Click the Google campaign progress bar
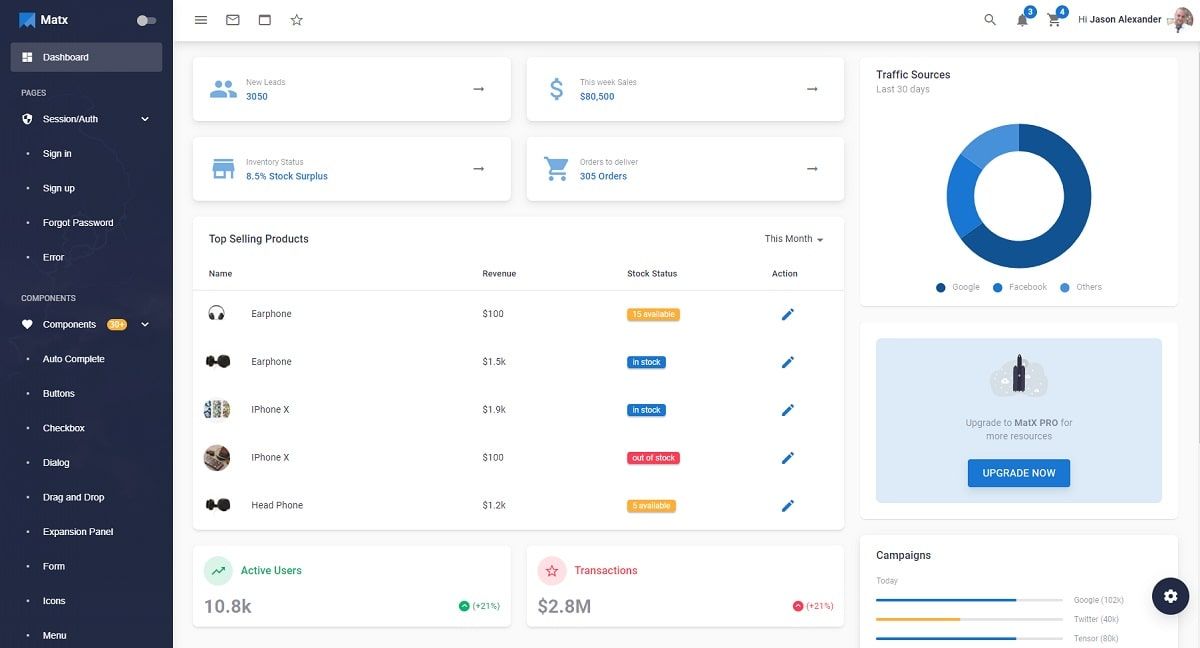 pos(969,601)
